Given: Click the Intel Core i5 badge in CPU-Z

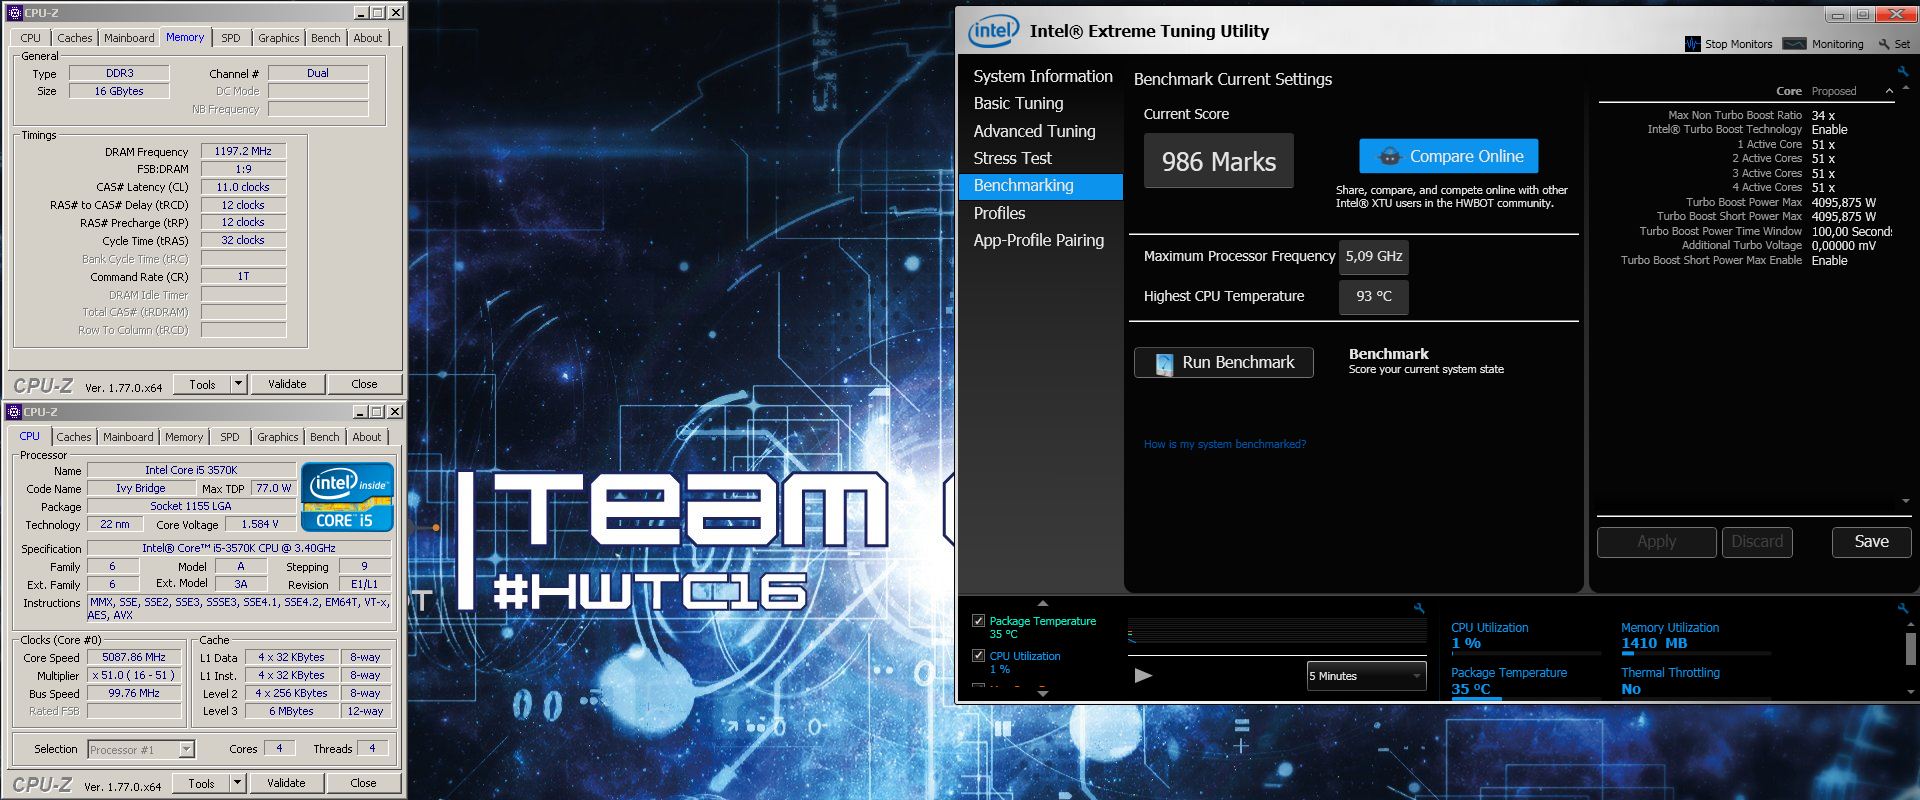Looking at the screenshot, I should (347, 497).
